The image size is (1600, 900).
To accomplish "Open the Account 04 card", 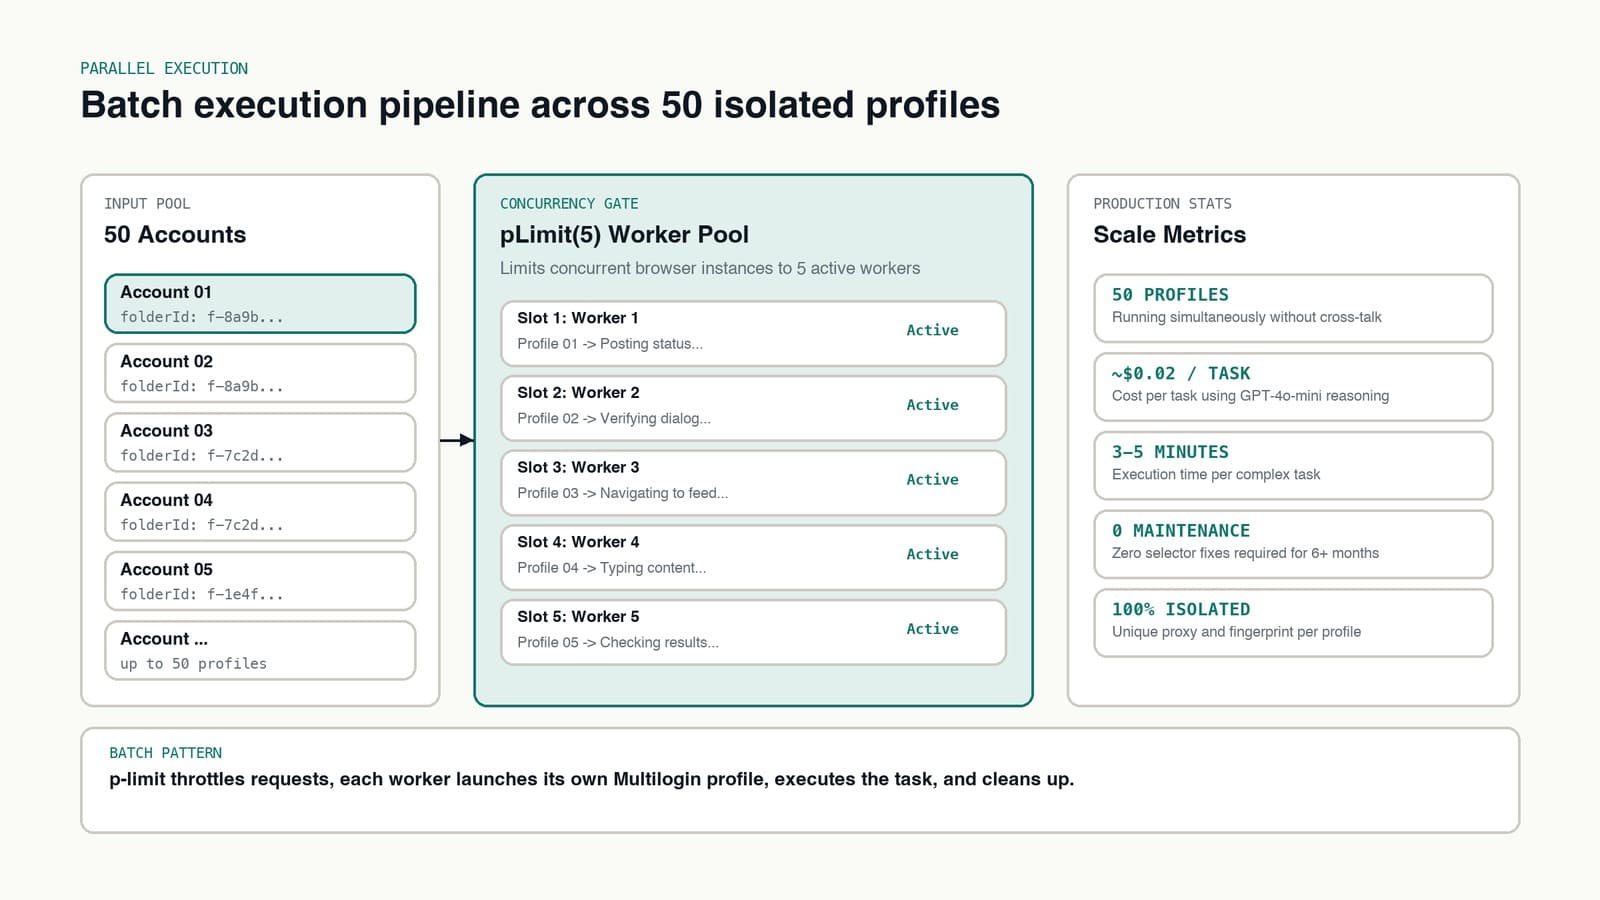I will tap(260, 511).
